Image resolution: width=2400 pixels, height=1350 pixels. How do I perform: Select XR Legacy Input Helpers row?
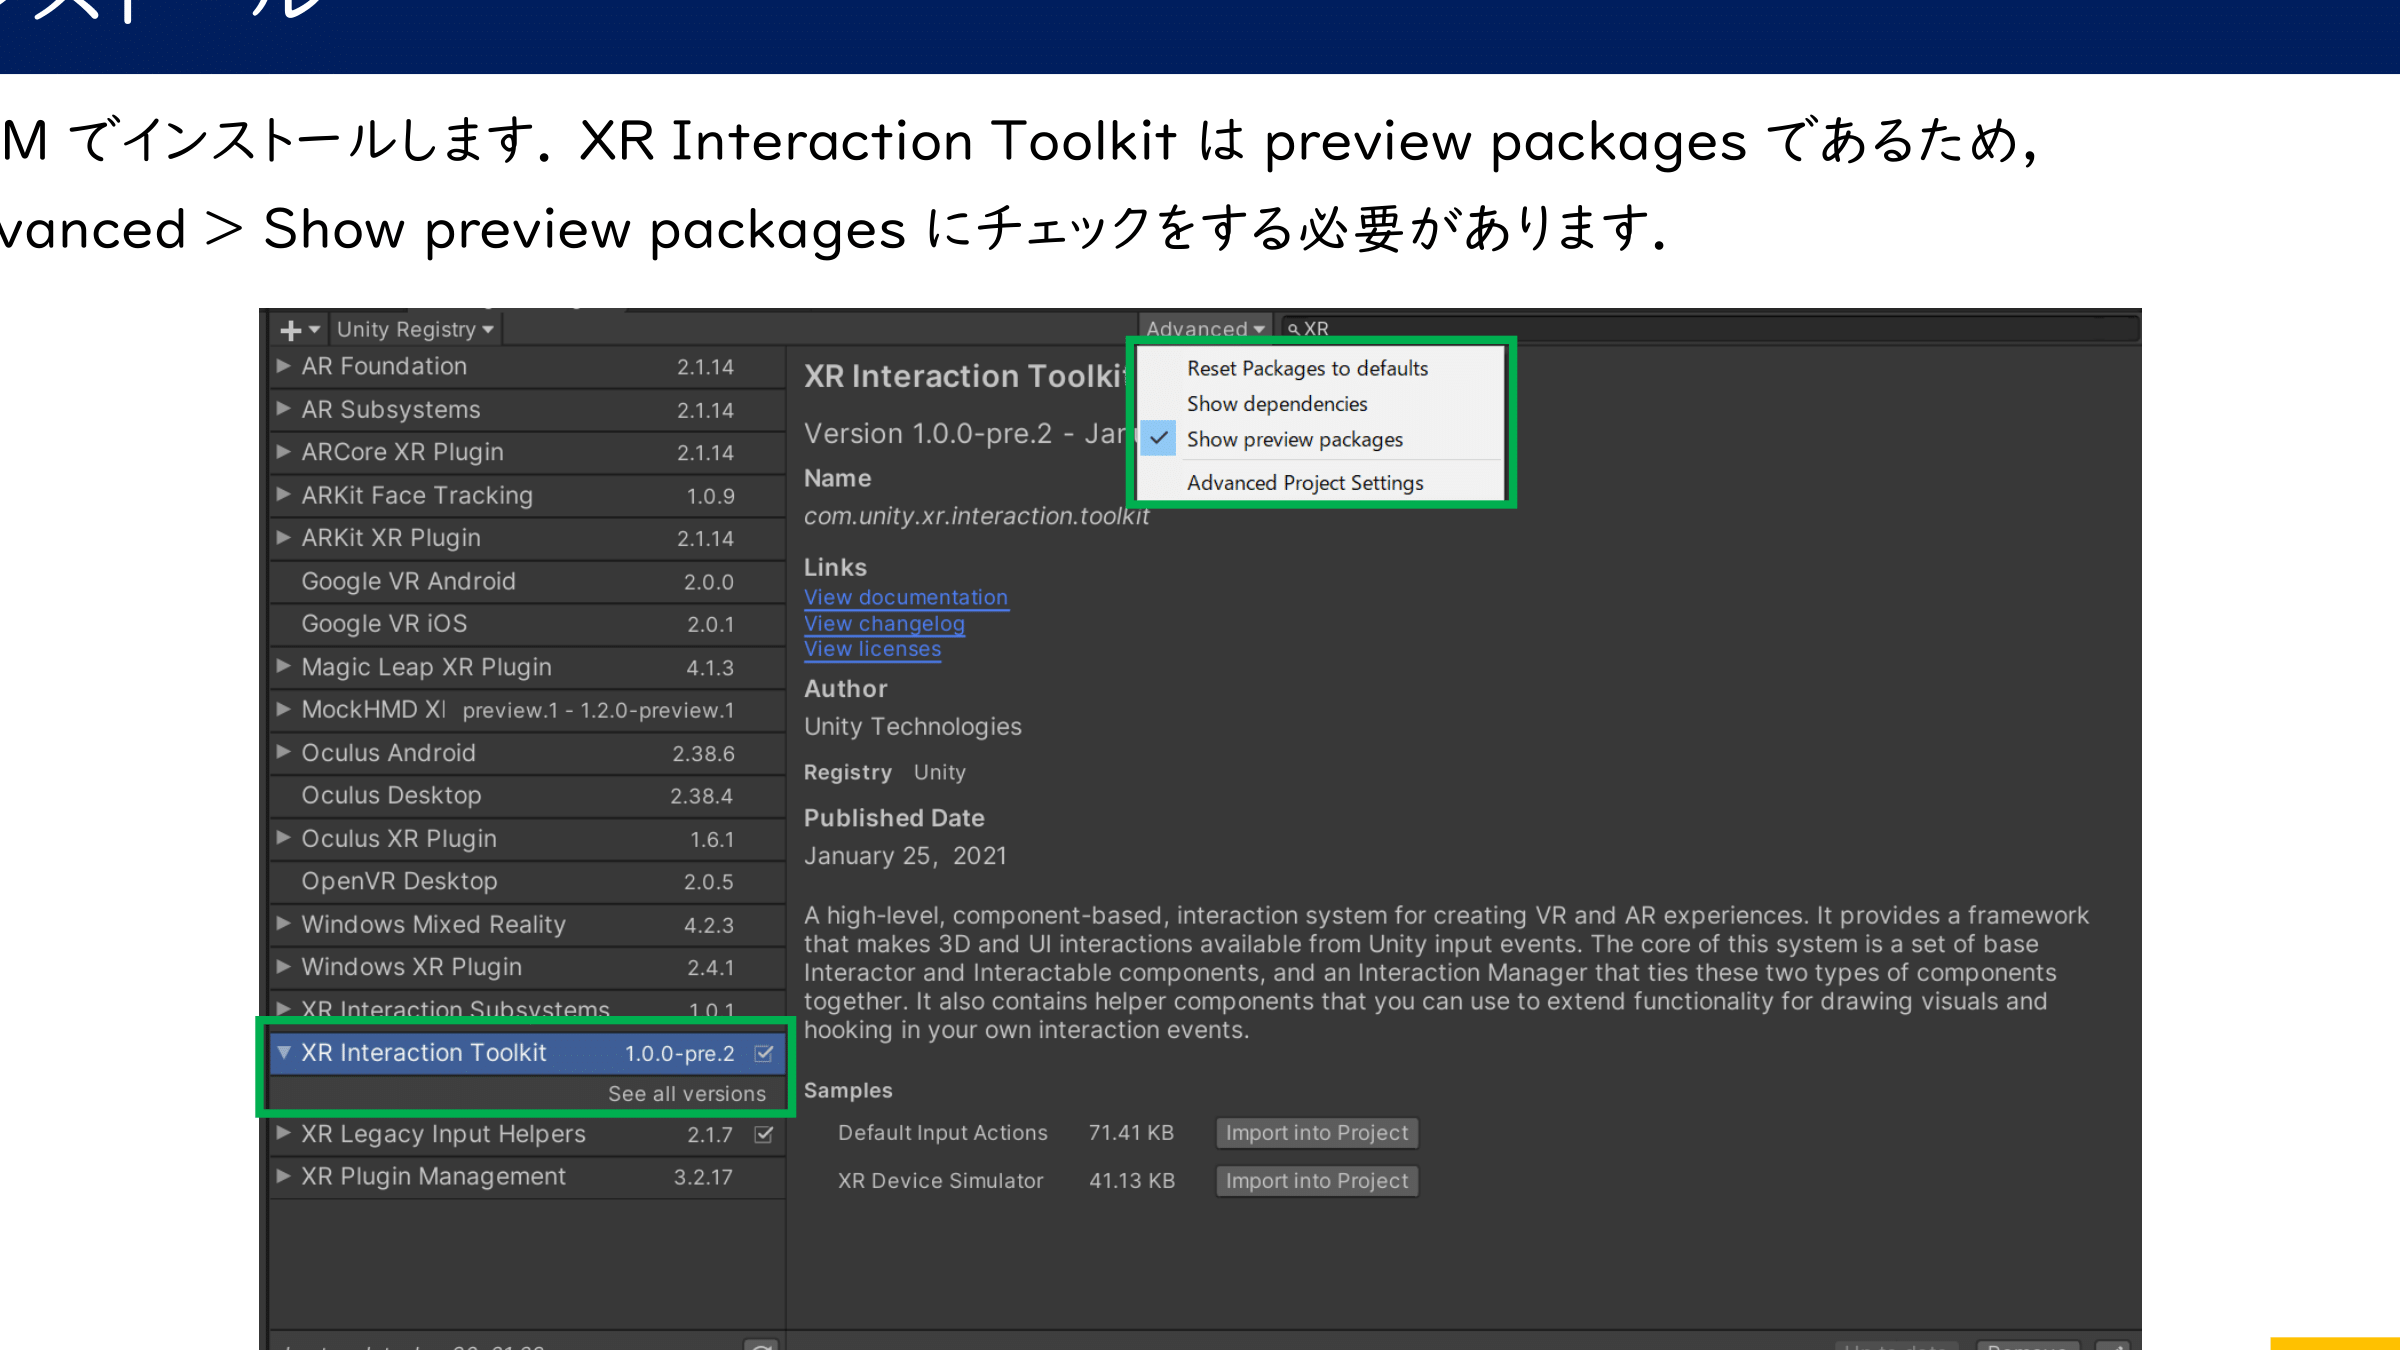point(527,1135)
